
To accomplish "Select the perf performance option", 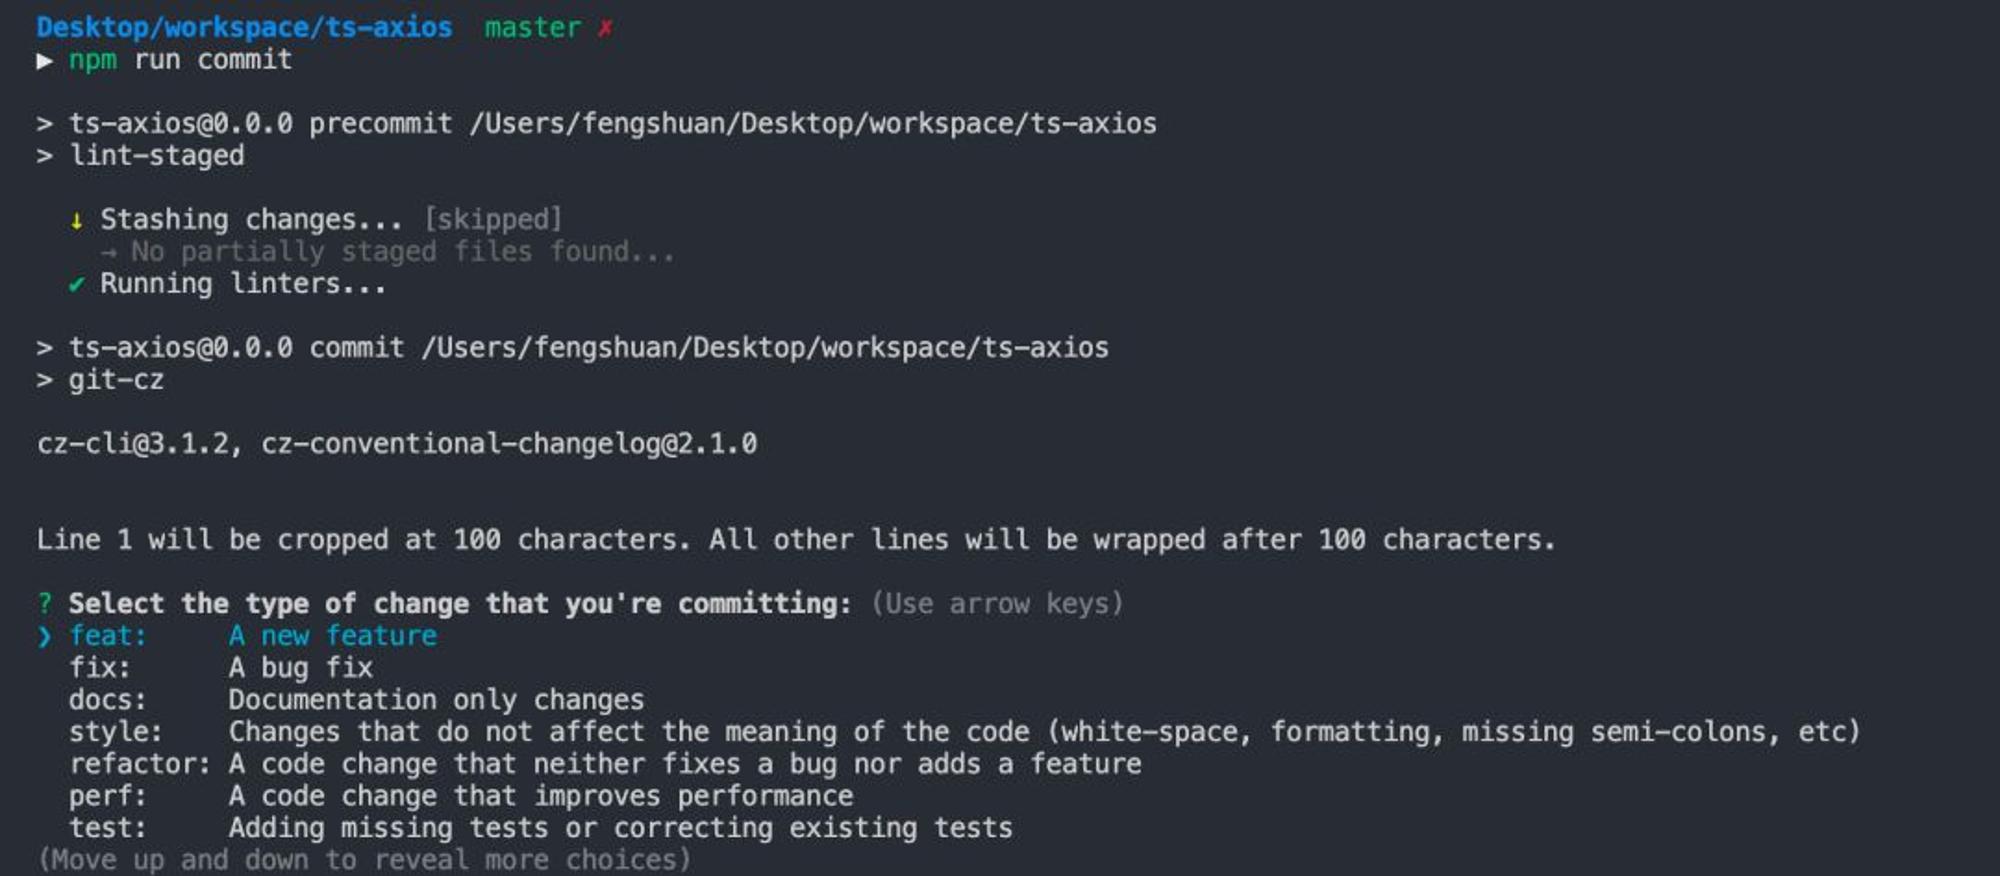I will point(461,796).
